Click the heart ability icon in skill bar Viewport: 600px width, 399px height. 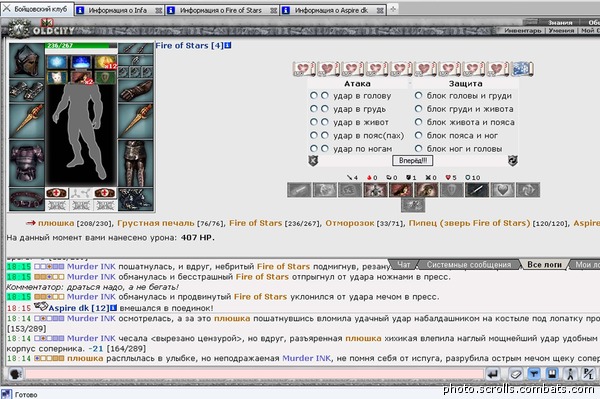coord(503,190)
